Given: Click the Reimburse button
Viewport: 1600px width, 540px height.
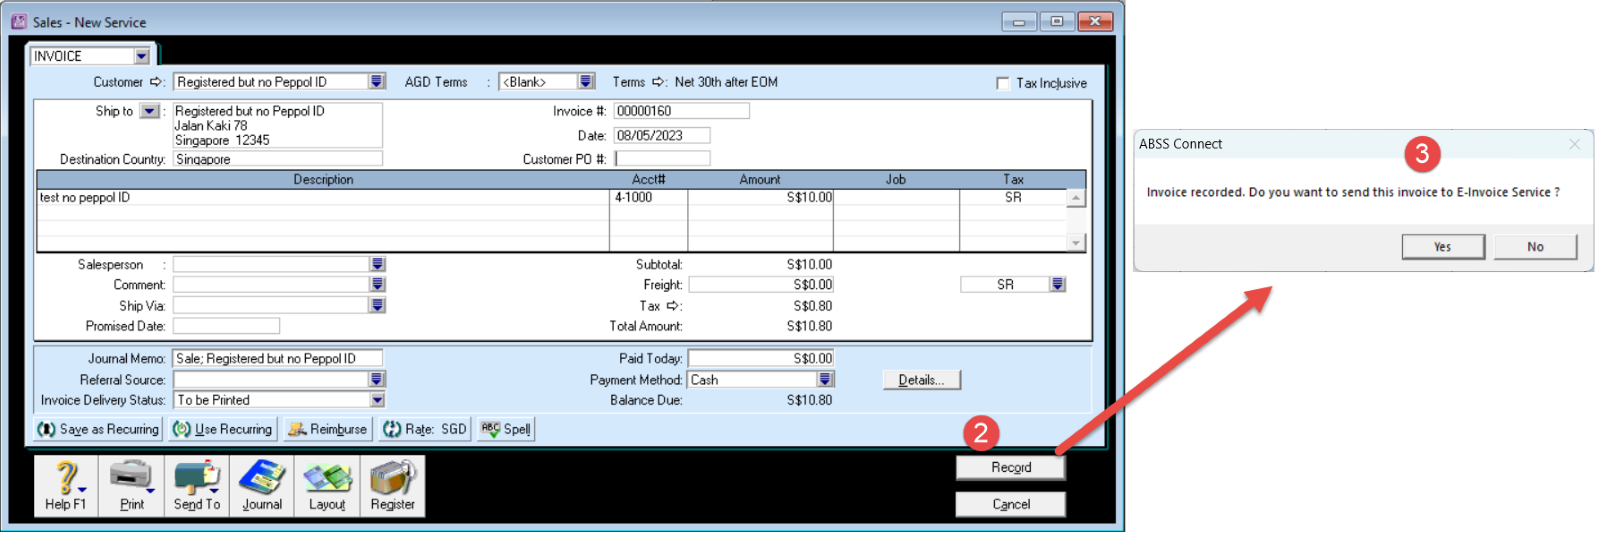Looking at the screenshot, I should [x=327, y=429].
